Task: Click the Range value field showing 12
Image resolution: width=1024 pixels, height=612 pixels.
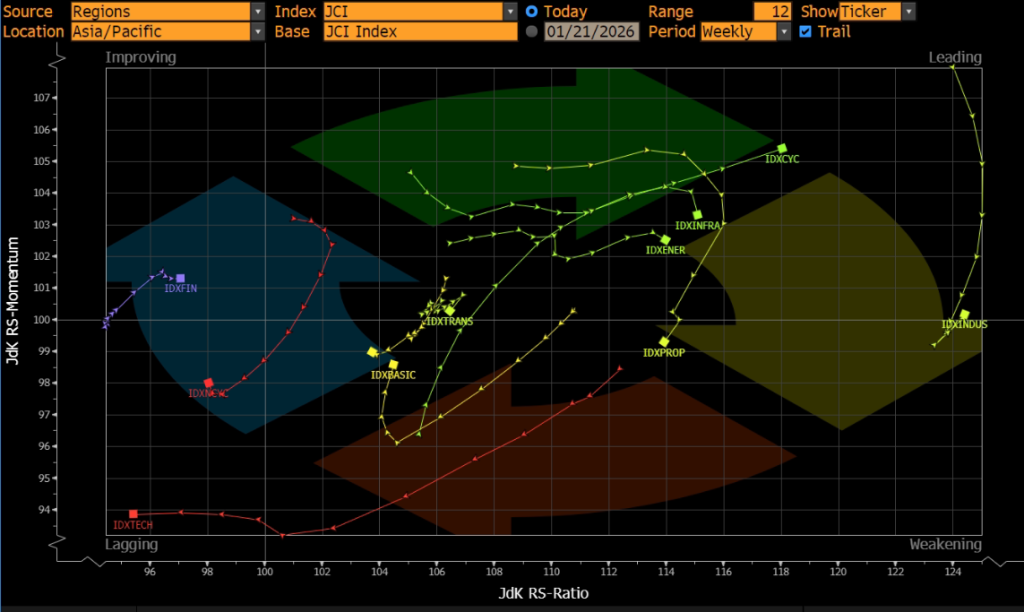Action: coord(762,12)
